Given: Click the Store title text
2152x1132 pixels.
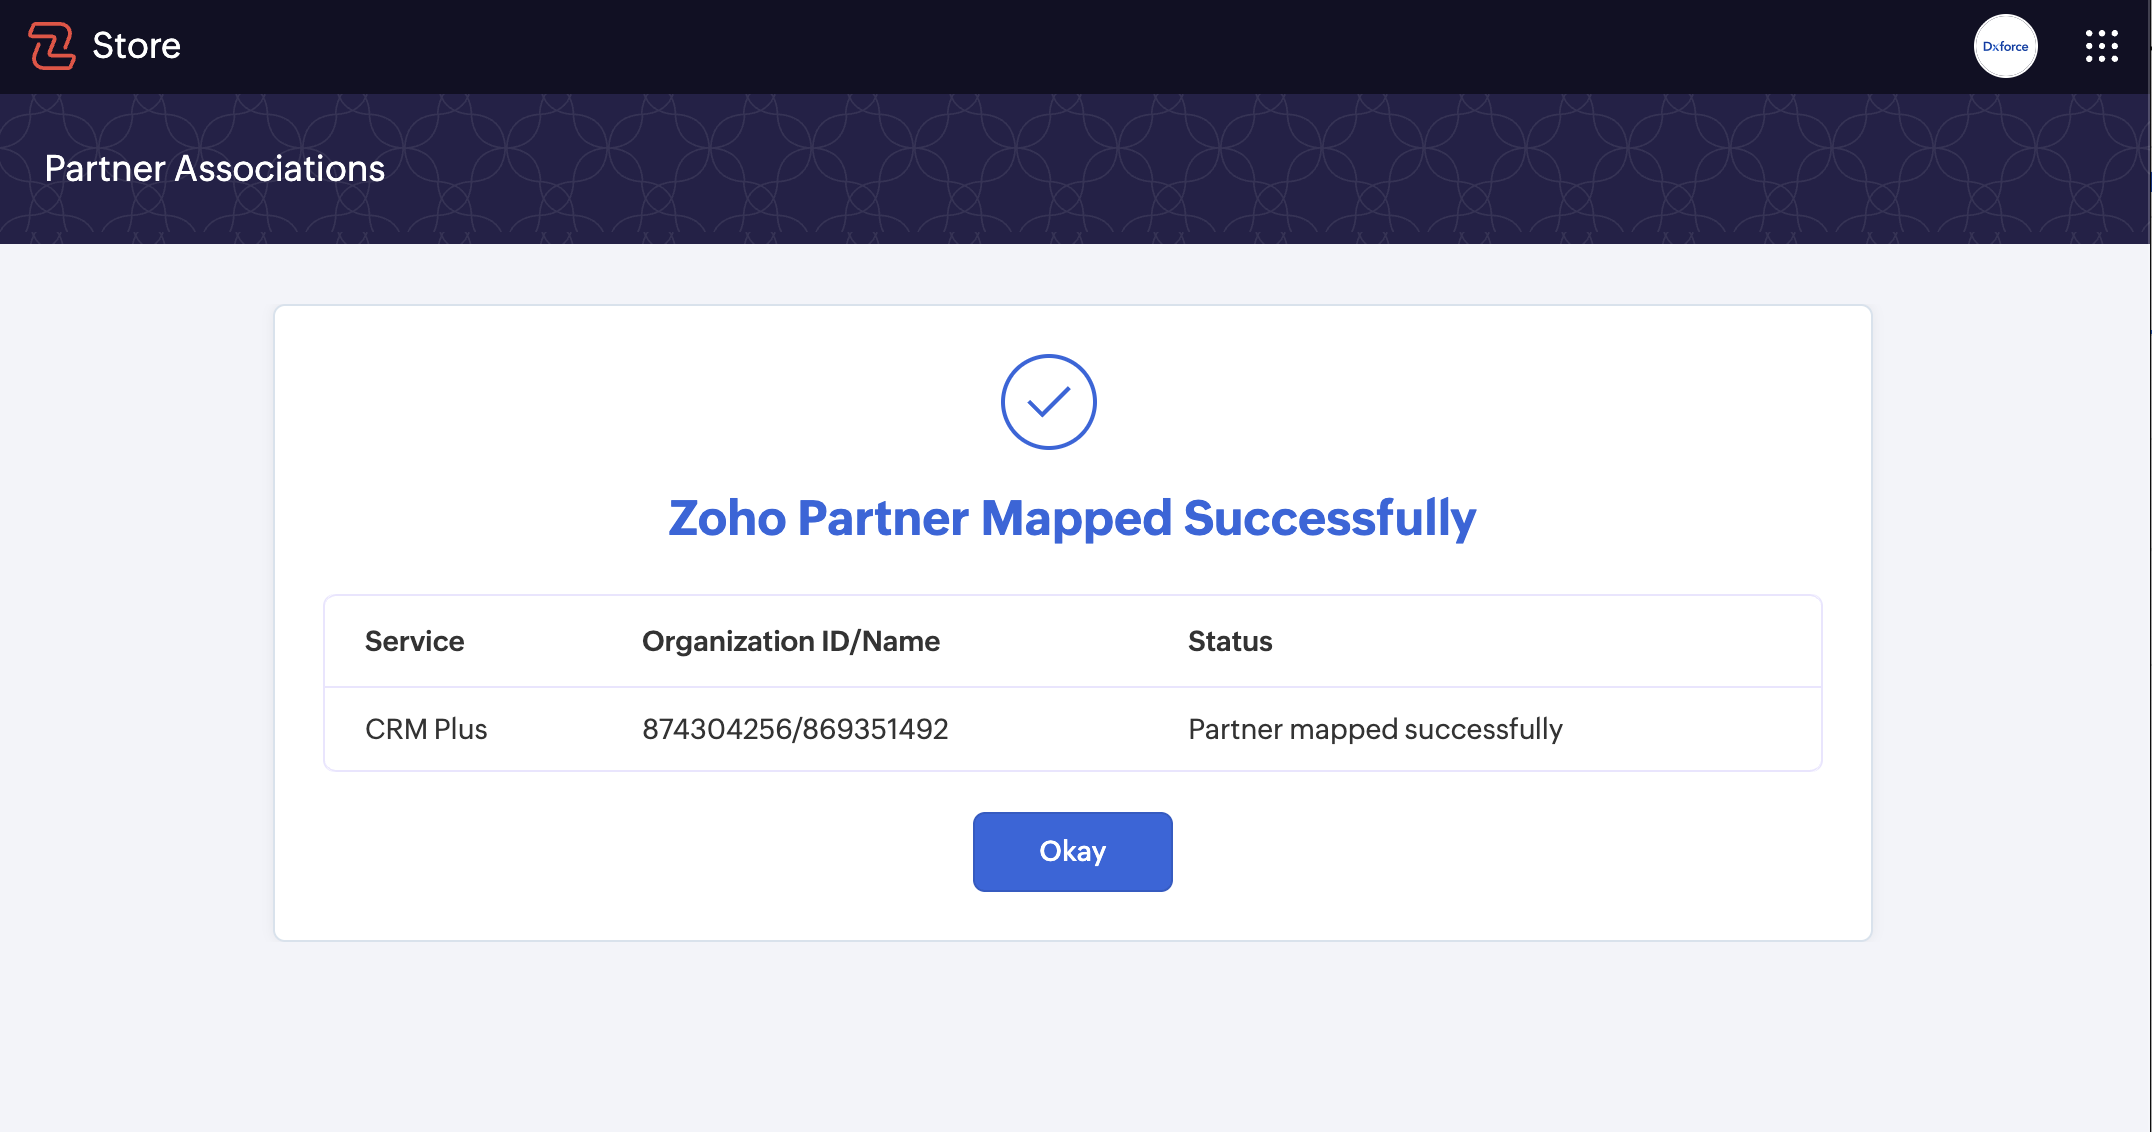Looking at the screenshot, I should (x=136, y=46).
